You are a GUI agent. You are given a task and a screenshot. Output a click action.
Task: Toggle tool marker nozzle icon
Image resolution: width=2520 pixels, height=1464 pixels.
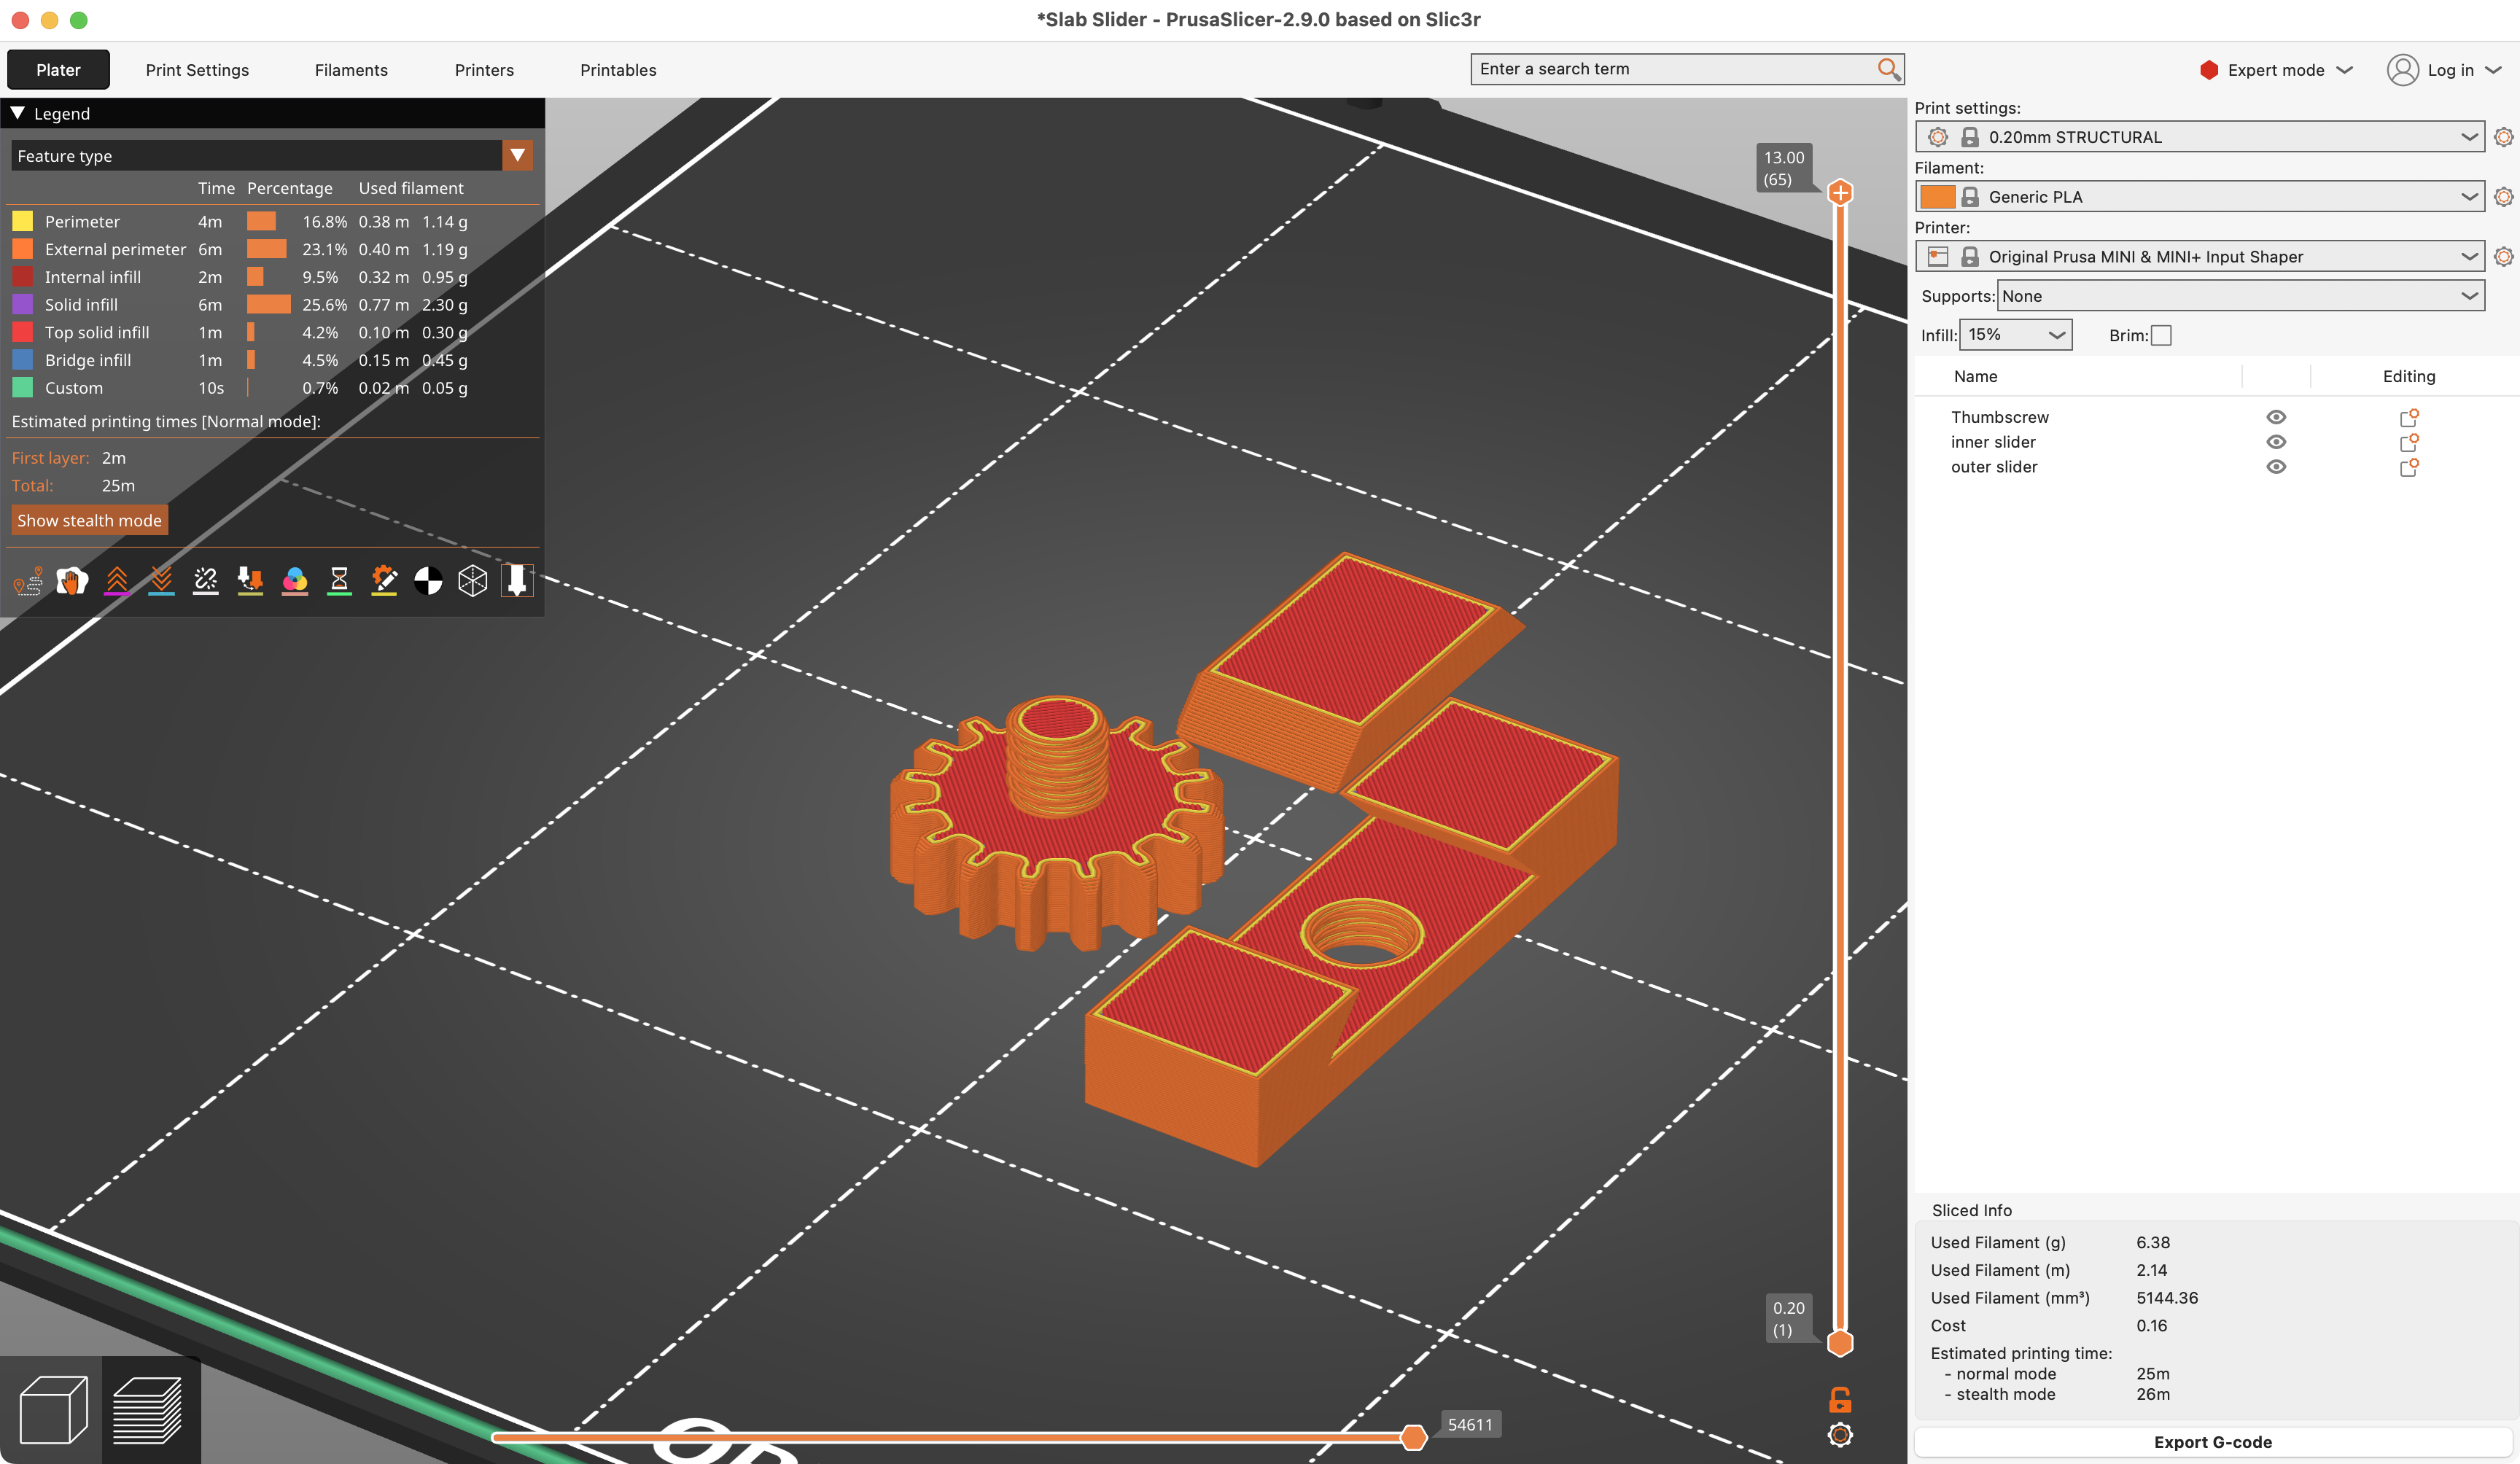[x=517, y=581]
